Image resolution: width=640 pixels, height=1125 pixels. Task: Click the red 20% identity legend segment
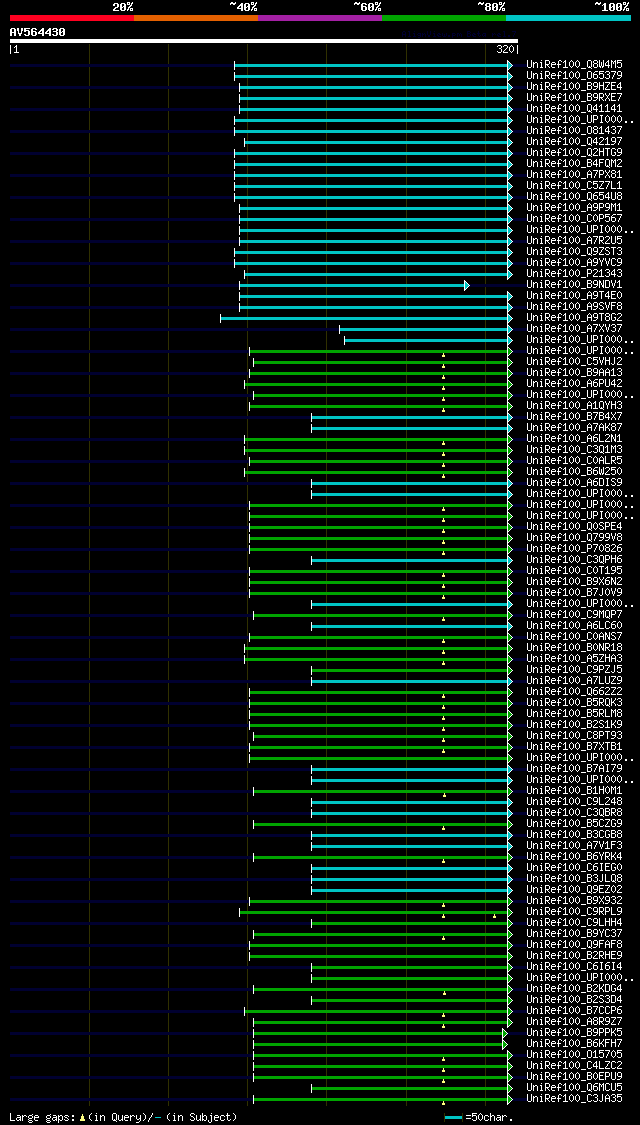pyautogui.click(x=72, y=17)
